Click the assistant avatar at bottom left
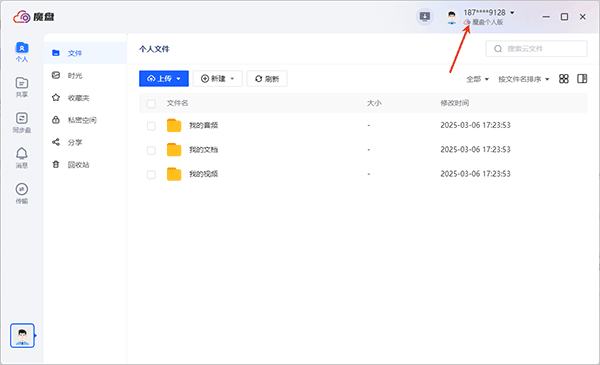Screen dimensions: 600x365 [23, 336]
